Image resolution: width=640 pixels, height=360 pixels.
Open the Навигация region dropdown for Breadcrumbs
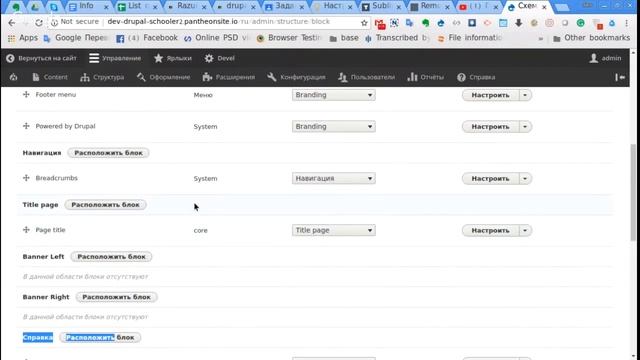[333, 178]
